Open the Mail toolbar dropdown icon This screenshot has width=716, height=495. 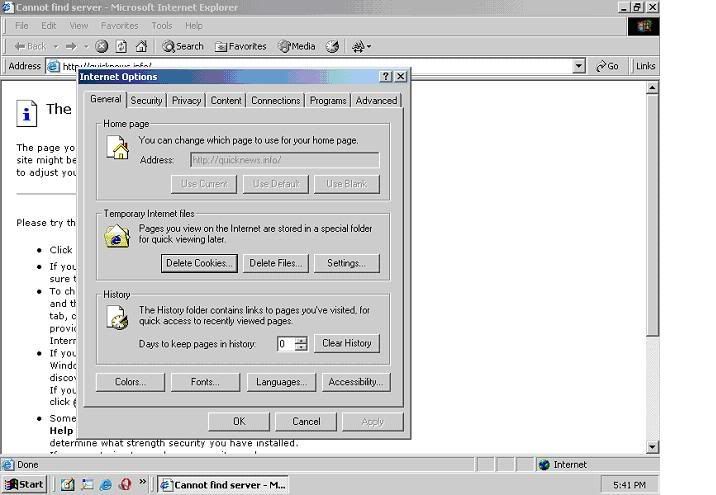[x=361, y=47]
